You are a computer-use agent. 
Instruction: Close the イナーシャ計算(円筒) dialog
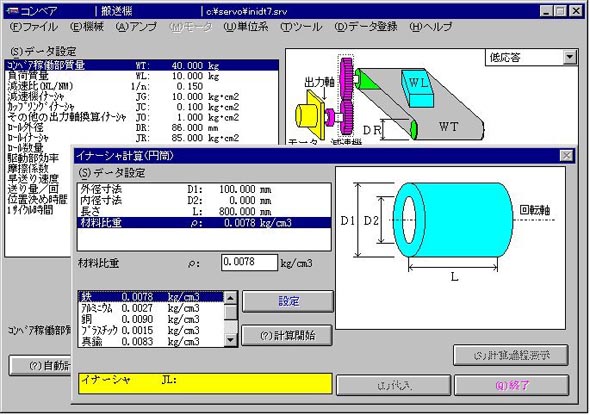pyautogui.click(x=567, y=155)
